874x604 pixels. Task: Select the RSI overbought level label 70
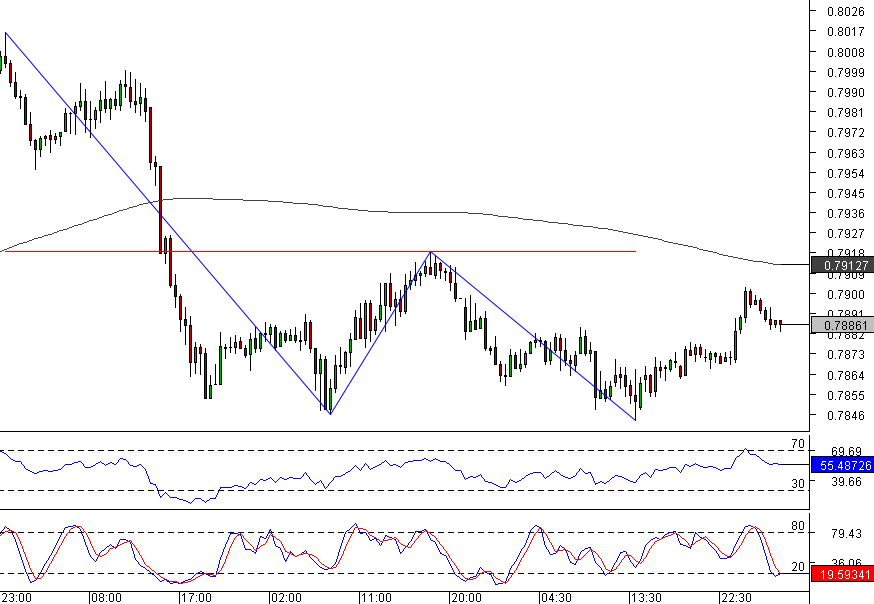(798, 444)
